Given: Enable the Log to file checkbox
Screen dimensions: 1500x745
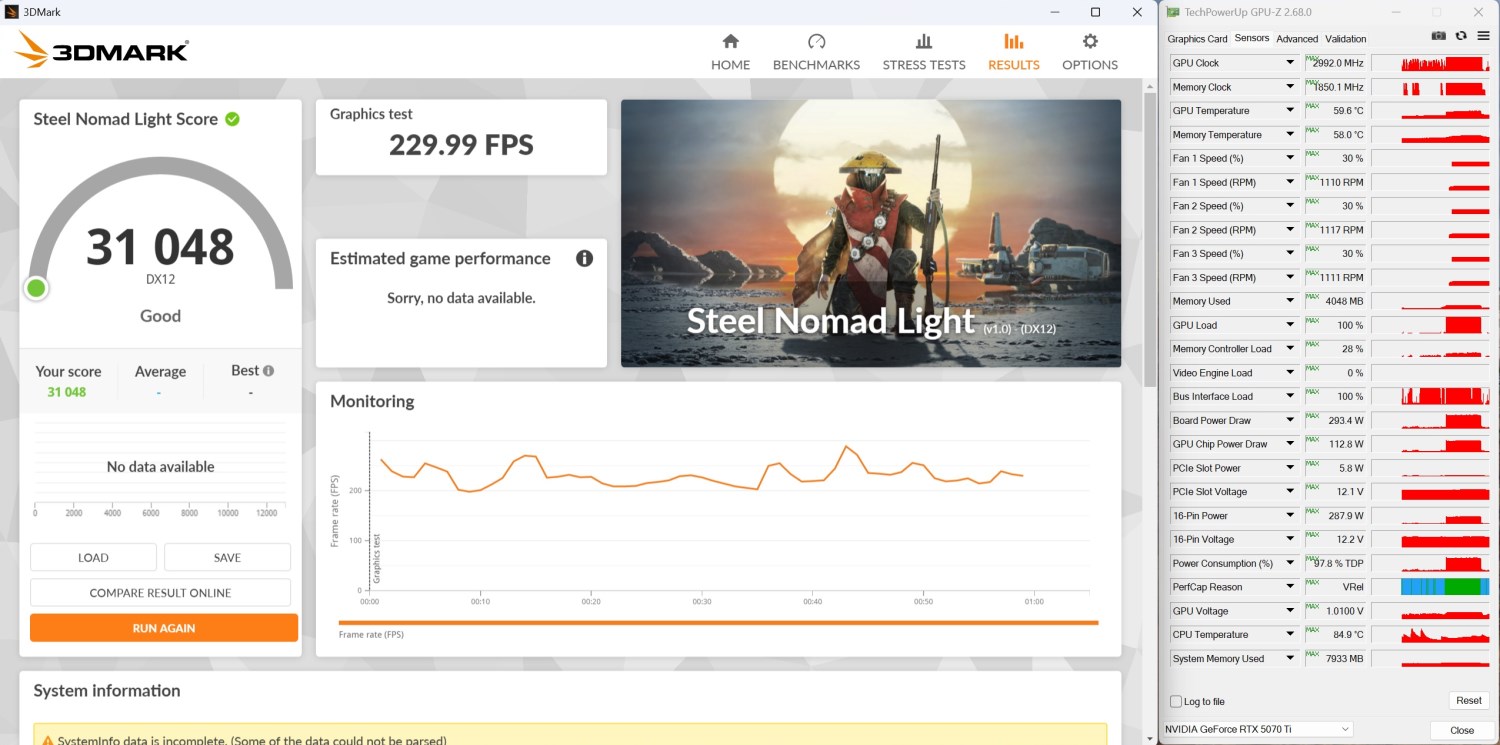Looking at the screenshot, I should [x=1176, y=701].
